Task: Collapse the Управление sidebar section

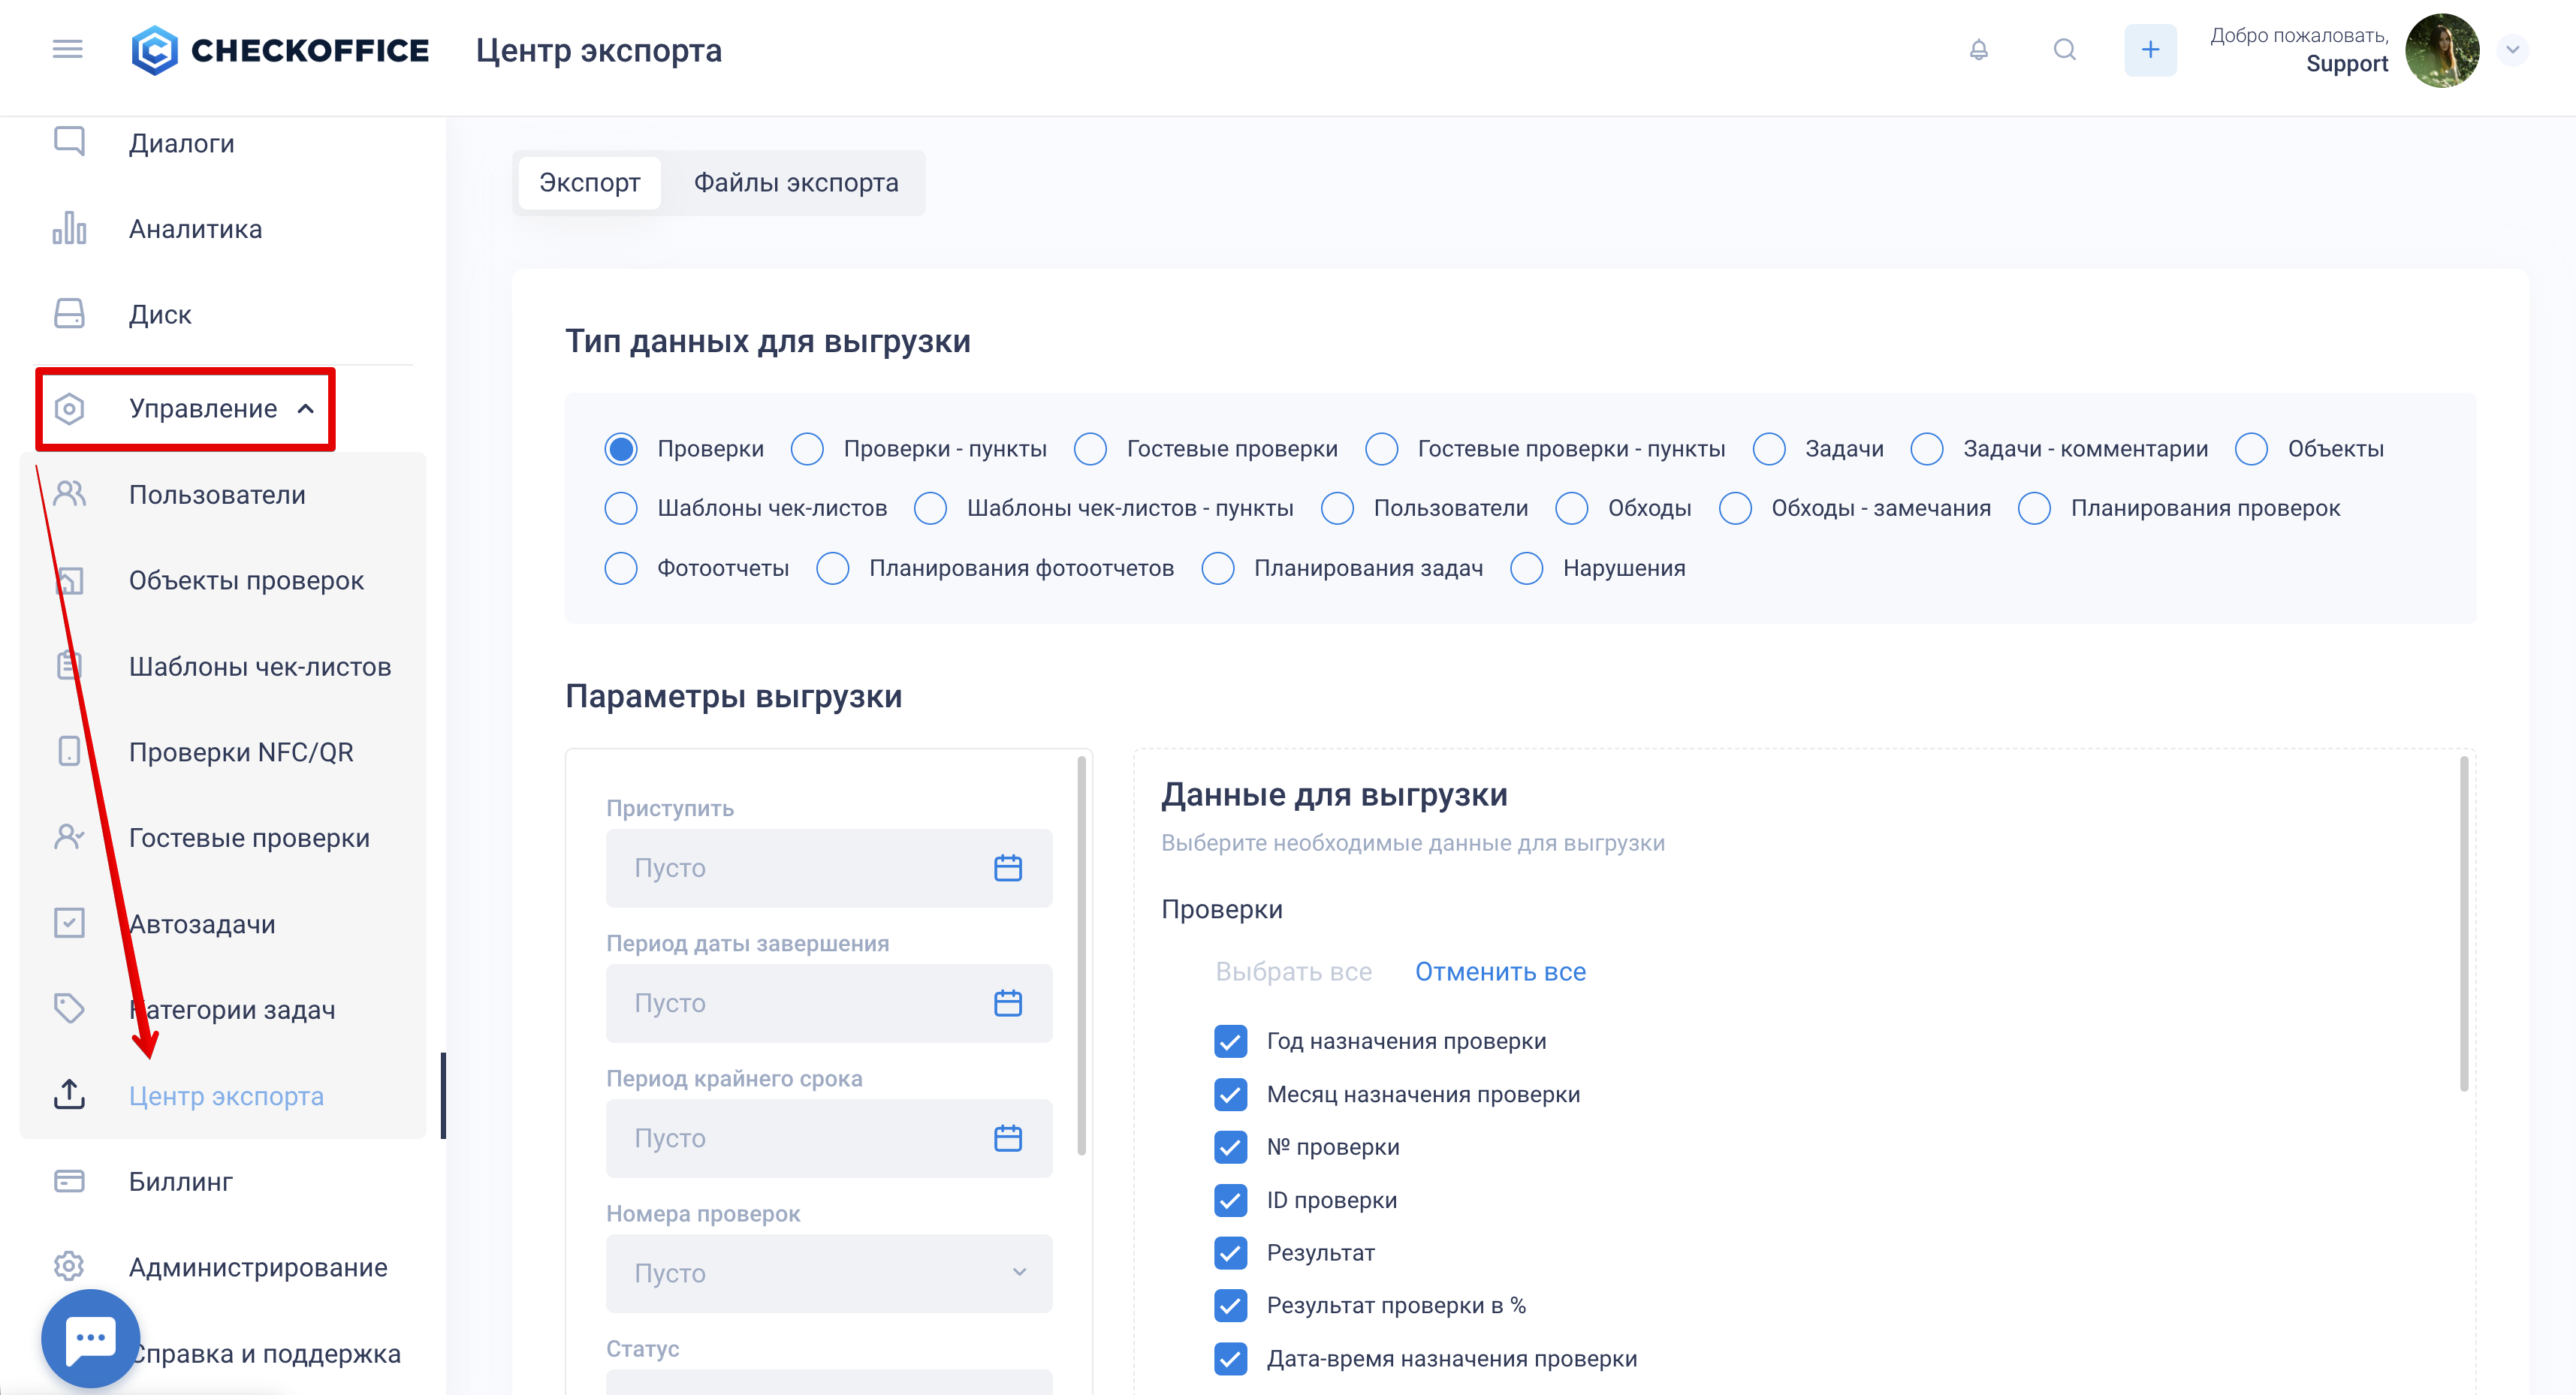Action: 305,408
